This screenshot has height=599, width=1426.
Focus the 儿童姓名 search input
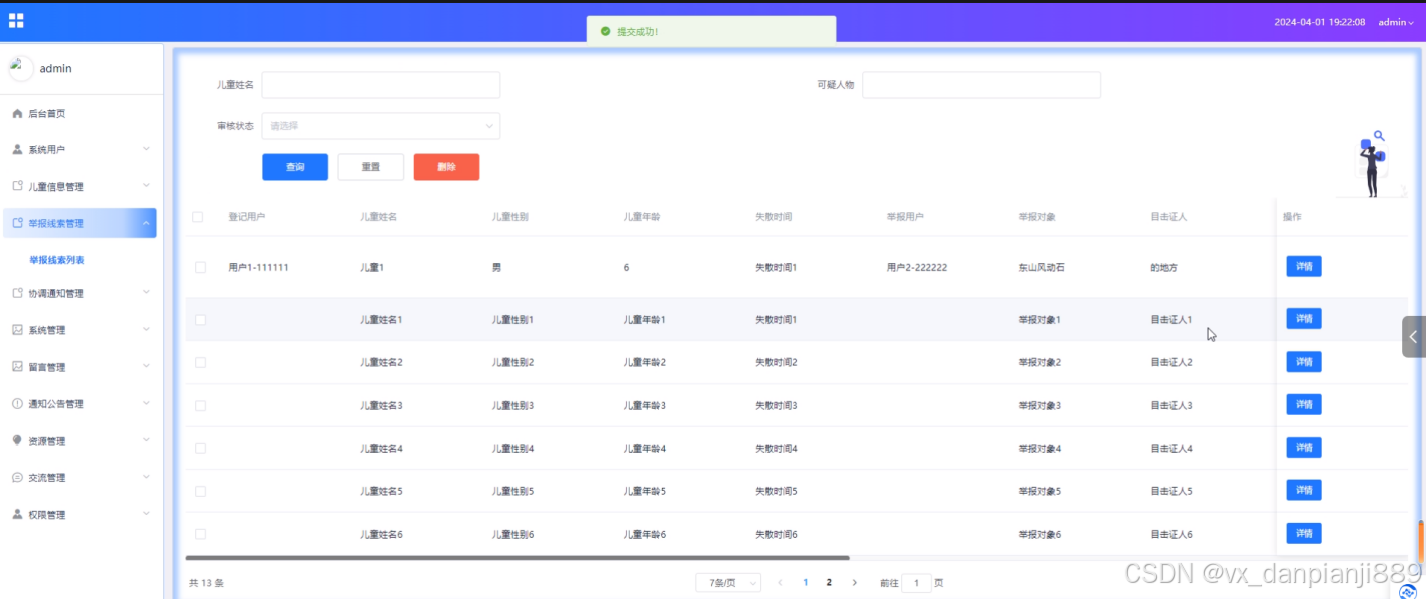(381, 85)
